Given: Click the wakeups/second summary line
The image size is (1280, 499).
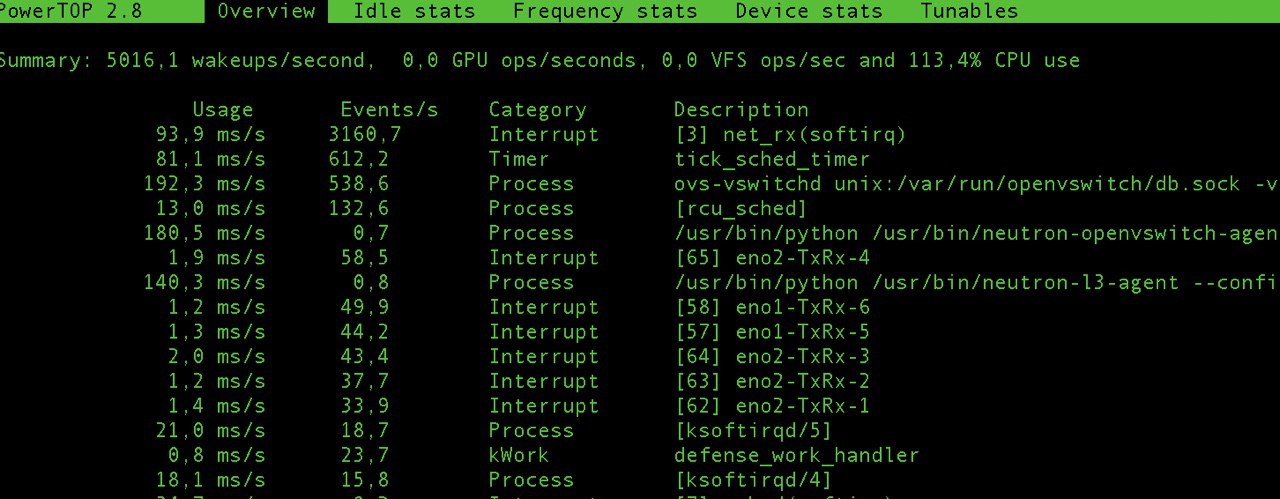Looking at the screenshot, I should 538,61.
